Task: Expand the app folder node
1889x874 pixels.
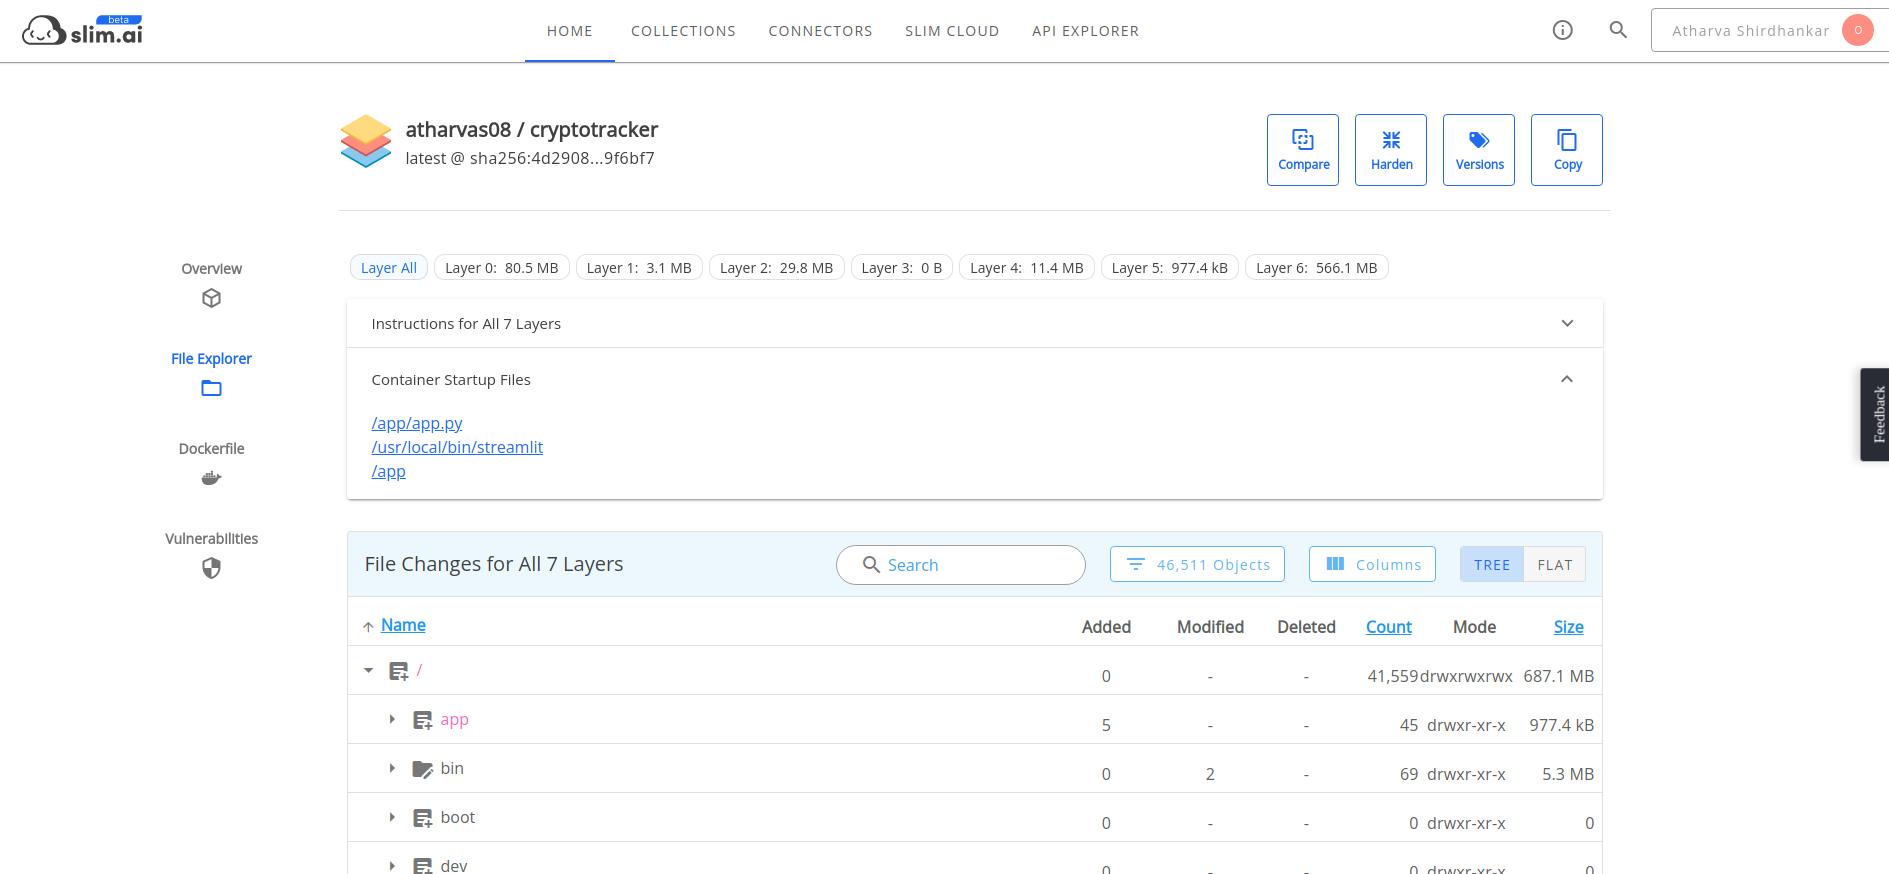Action: pyautogui.click(x=392, y=720)
